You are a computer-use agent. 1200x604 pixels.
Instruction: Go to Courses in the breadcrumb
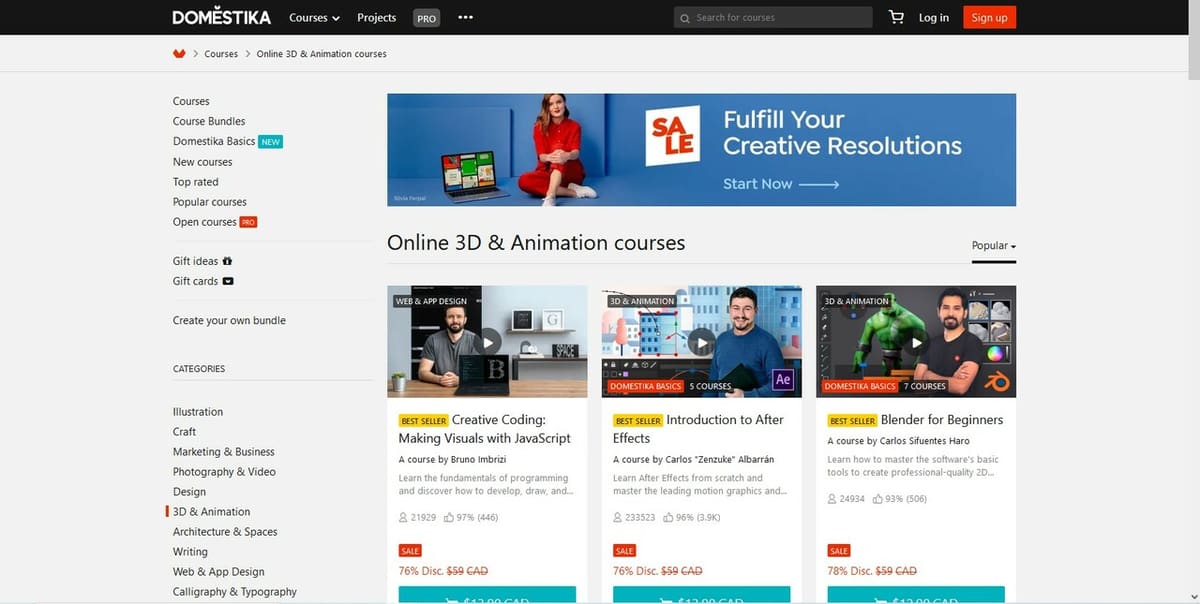click(221, 54)
